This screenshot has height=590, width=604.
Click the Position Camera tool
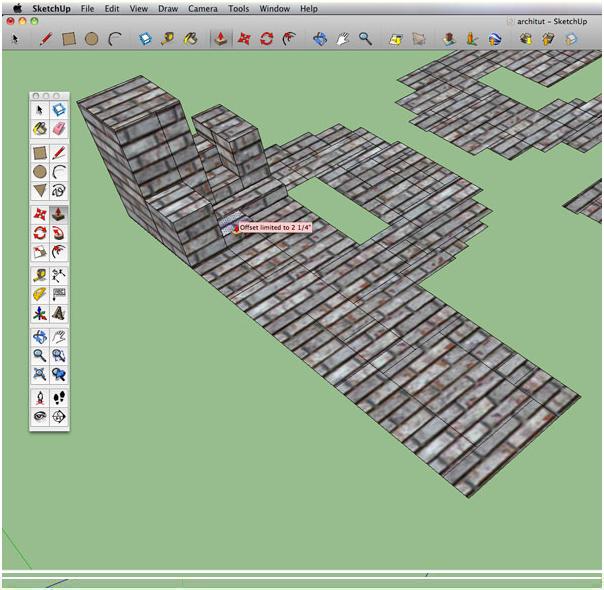[40, 397]
